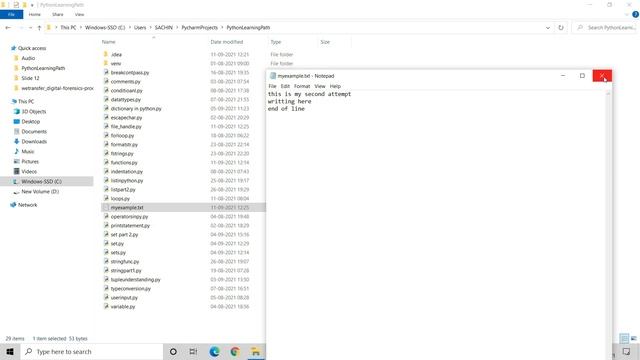Sort files by Date modified column
Image resolution: width=640 pixels, height=360 pixels.
pyautogui.click(x=227, y=42)
